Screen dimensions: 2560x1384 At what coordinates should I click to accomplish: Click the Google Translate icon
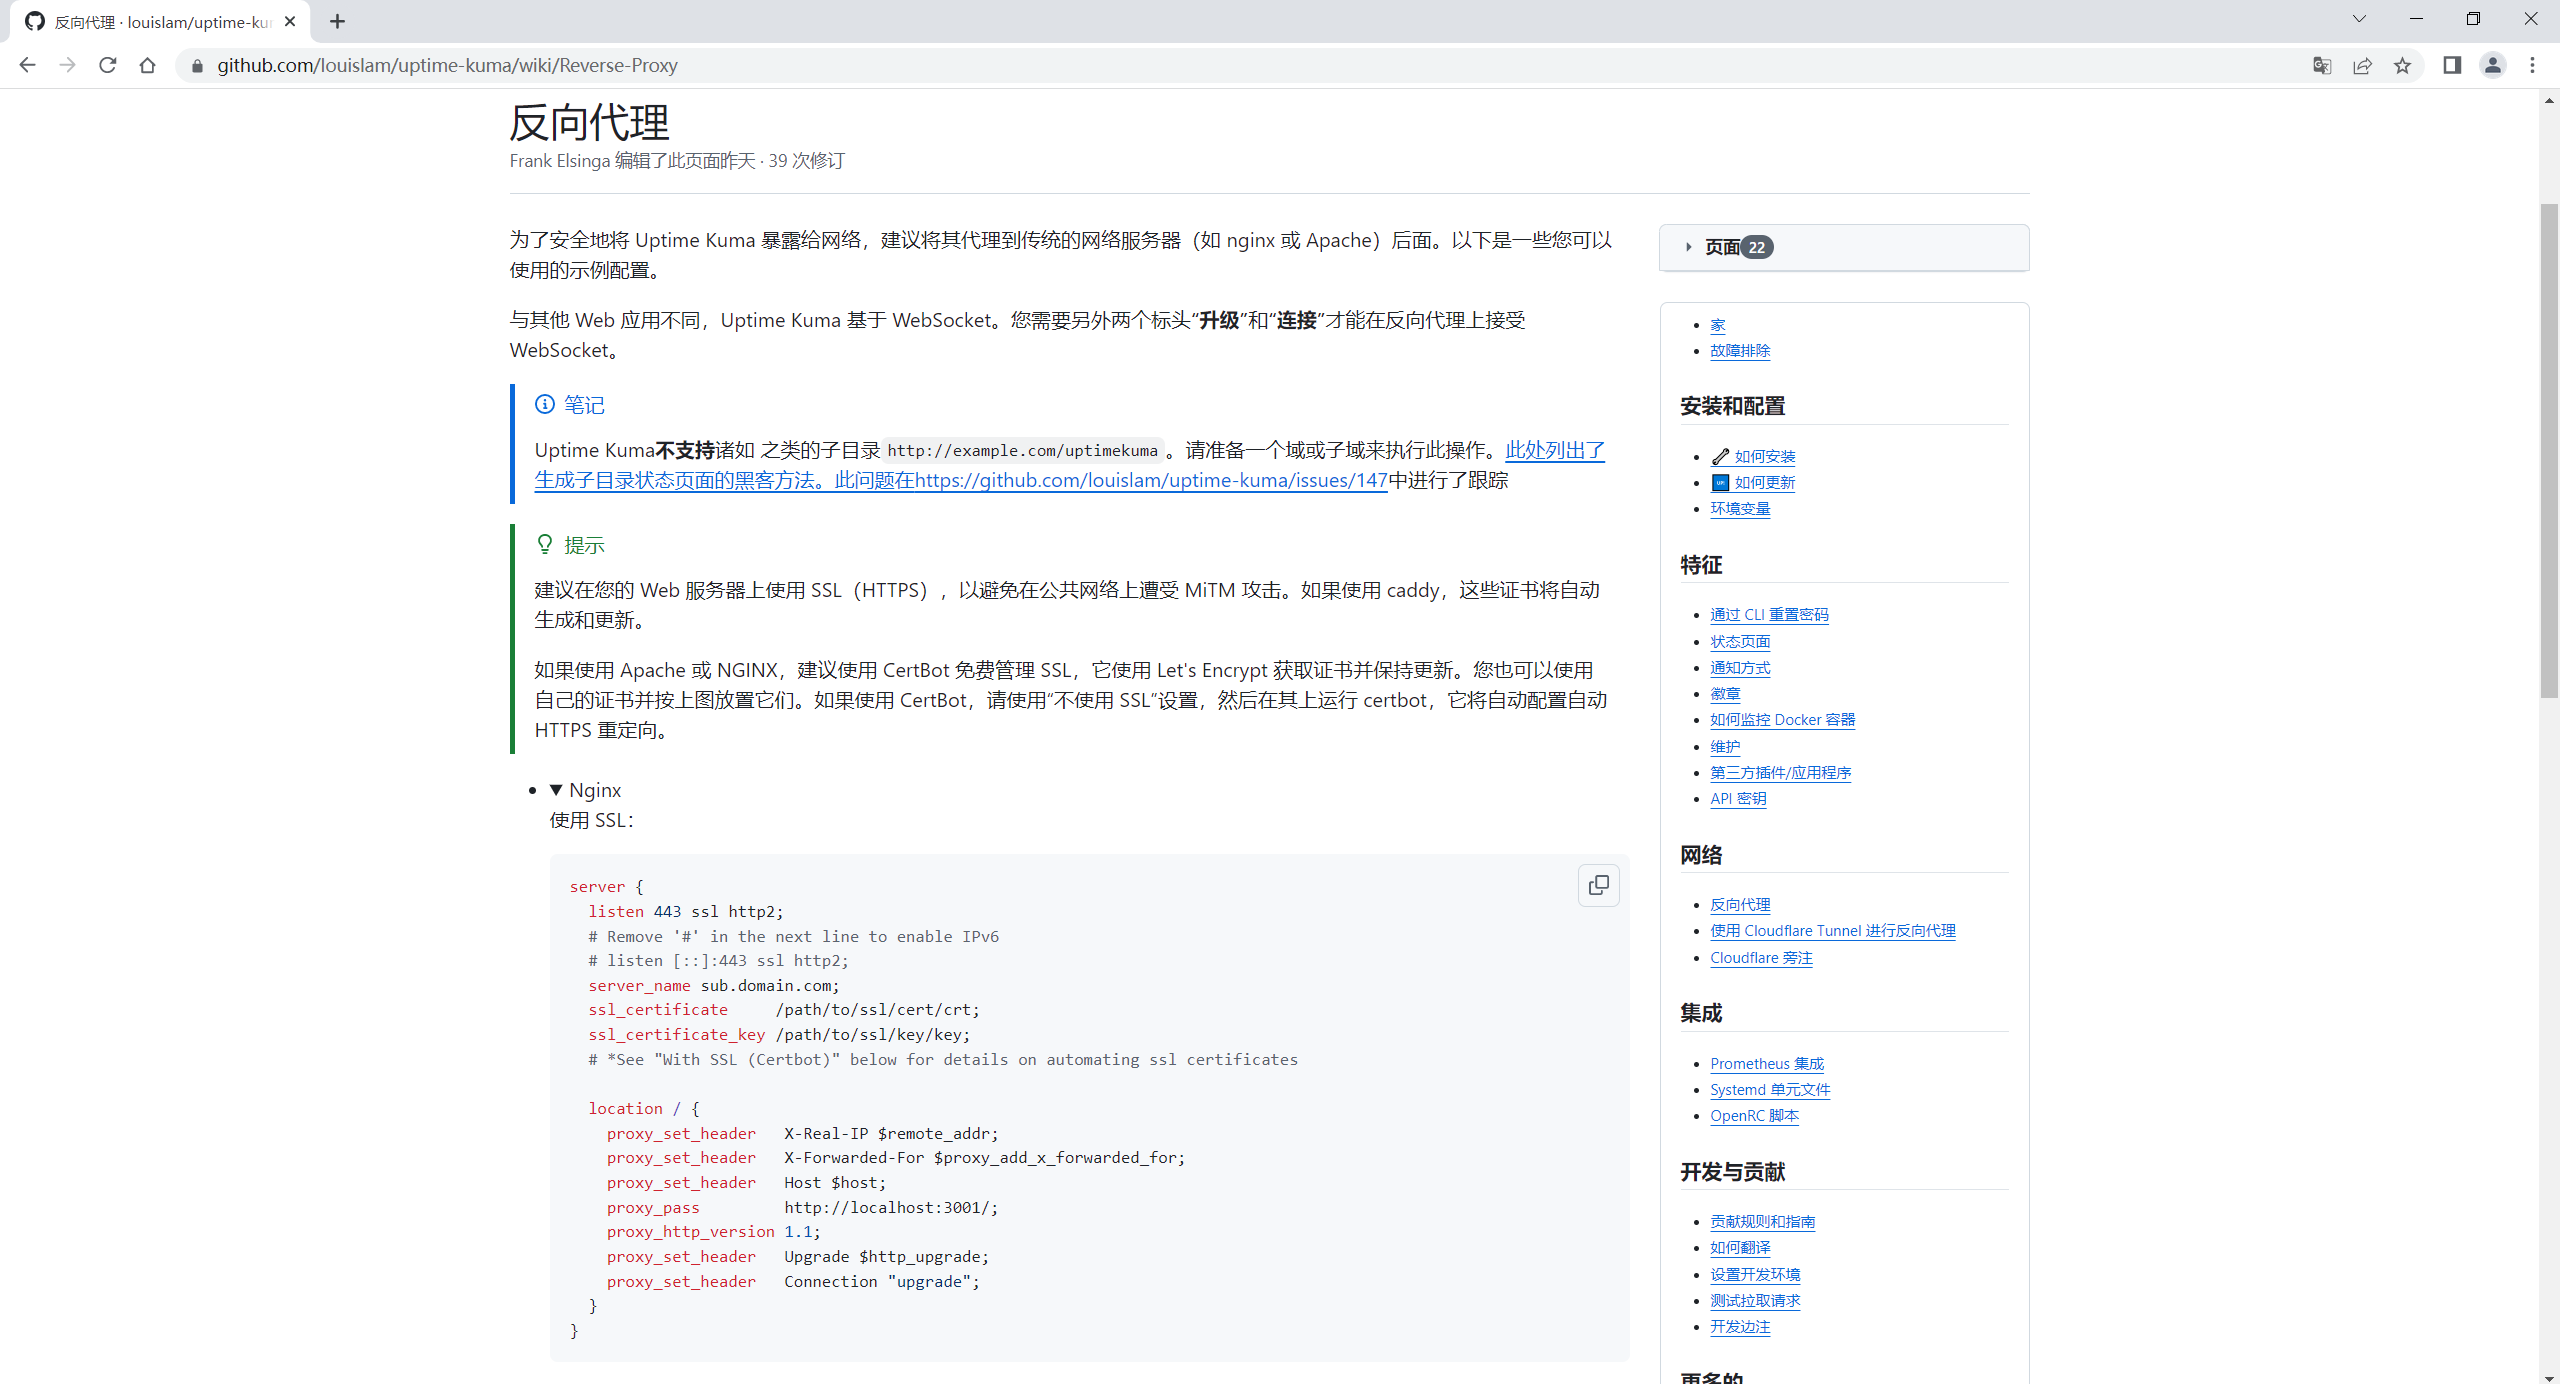coord(2322,65)
